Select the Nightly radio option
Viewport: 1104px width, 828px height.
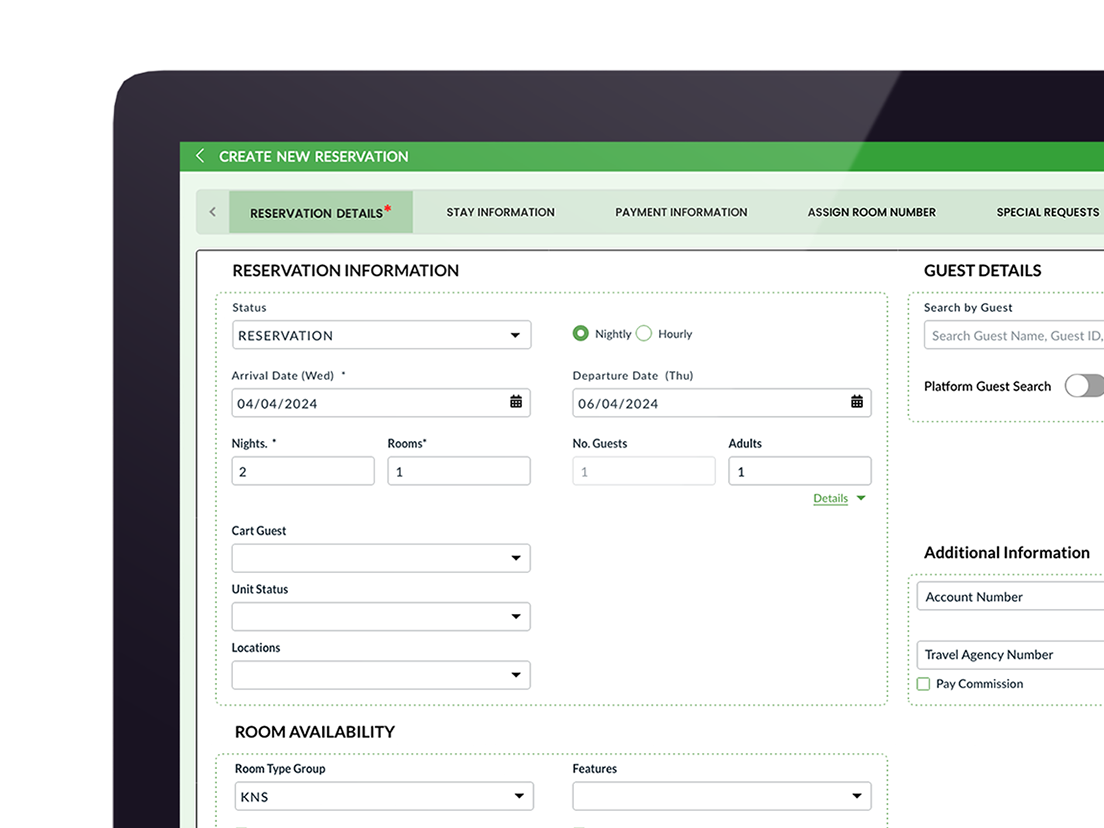[580, 333]
